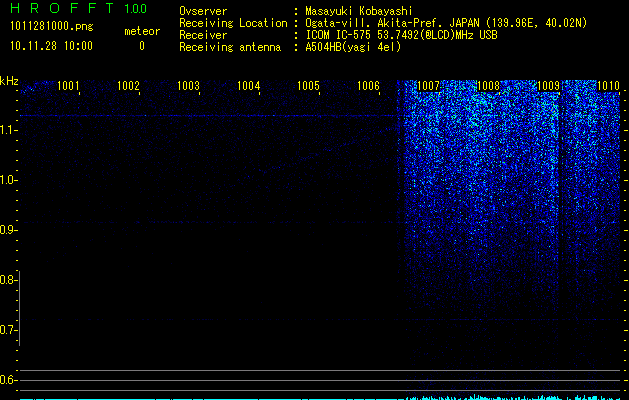Image resolution: width=629 pixels, height=400 pixels.
Task: Click the 1010 time marker
Action: 608,85
